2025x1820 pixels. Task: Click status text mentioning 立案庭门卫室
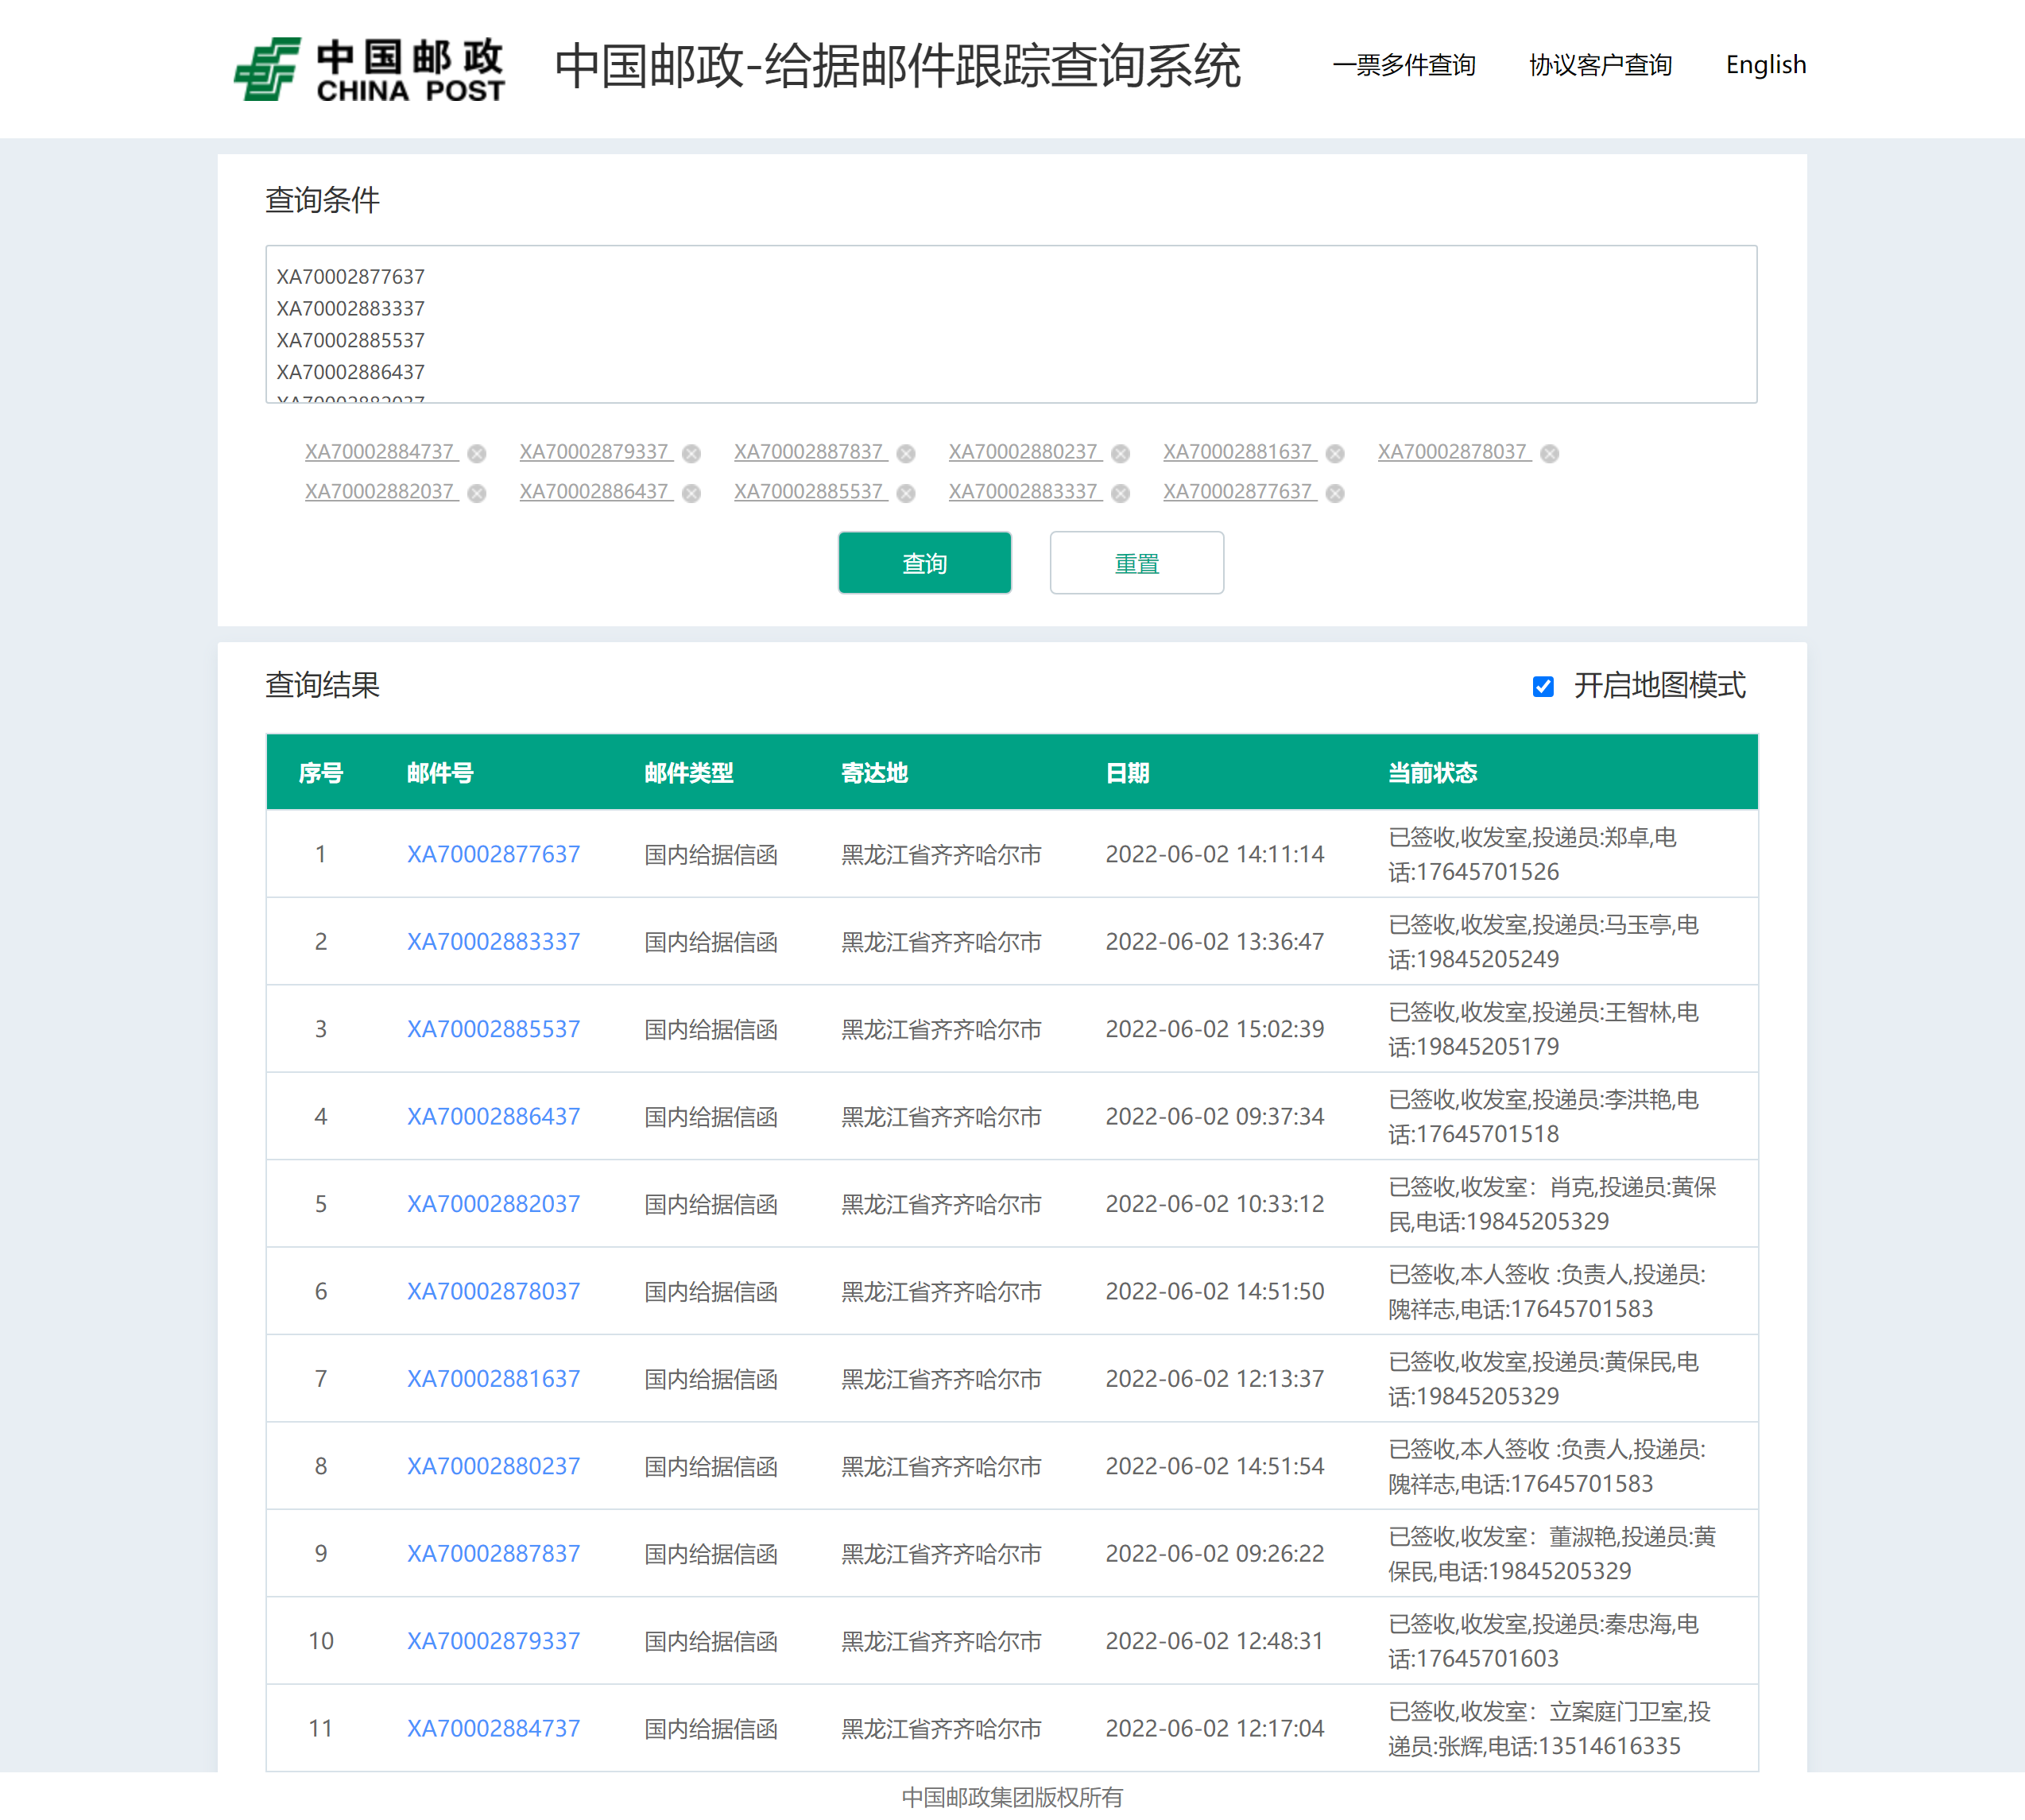click(x=1550, y=1729)
